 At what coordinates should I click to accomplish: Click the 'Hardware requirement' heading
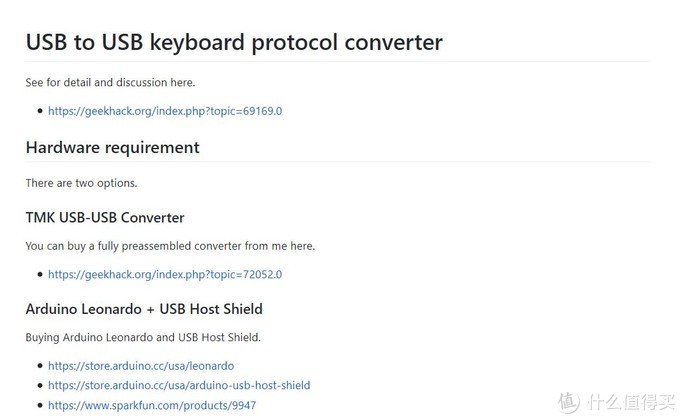pos(113,148)
